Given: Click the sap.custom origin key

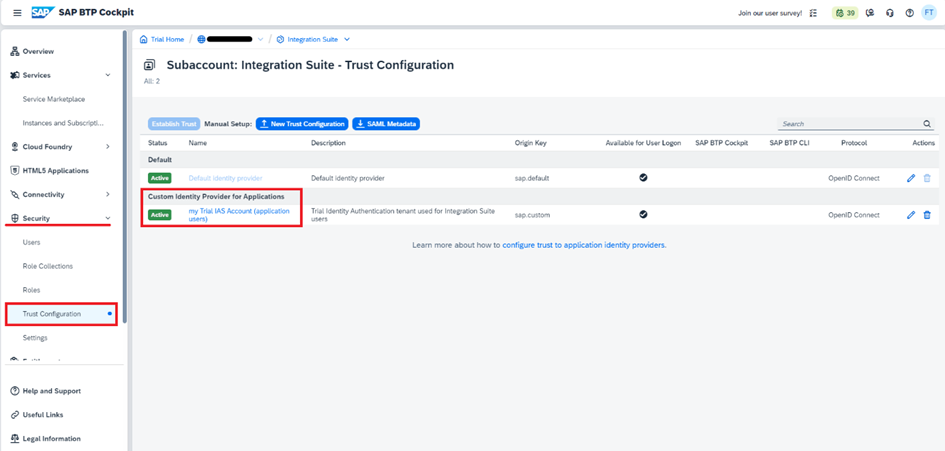Looking at the screenshot, I should tap(532, 215).
